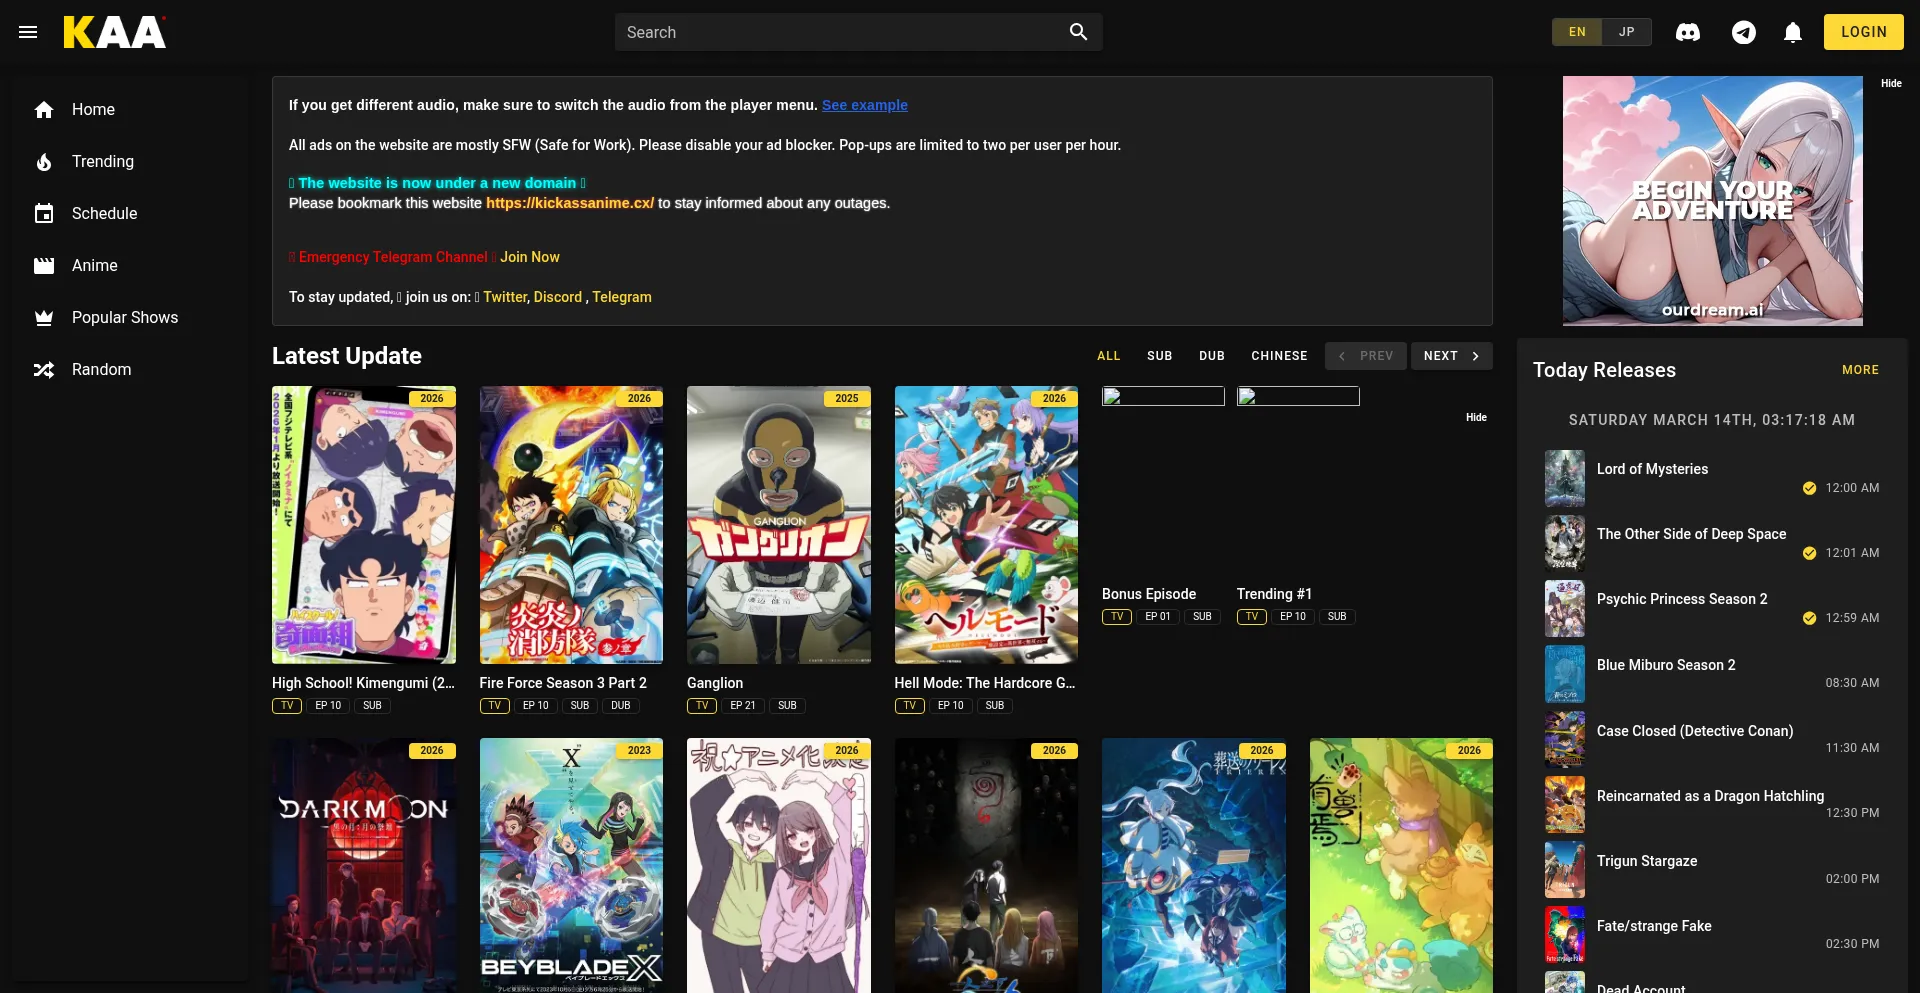The image size is (1920, 993).
Task: Click the Anime clapperboard icon
Action: pyautogui.click(x=44, y=266)
